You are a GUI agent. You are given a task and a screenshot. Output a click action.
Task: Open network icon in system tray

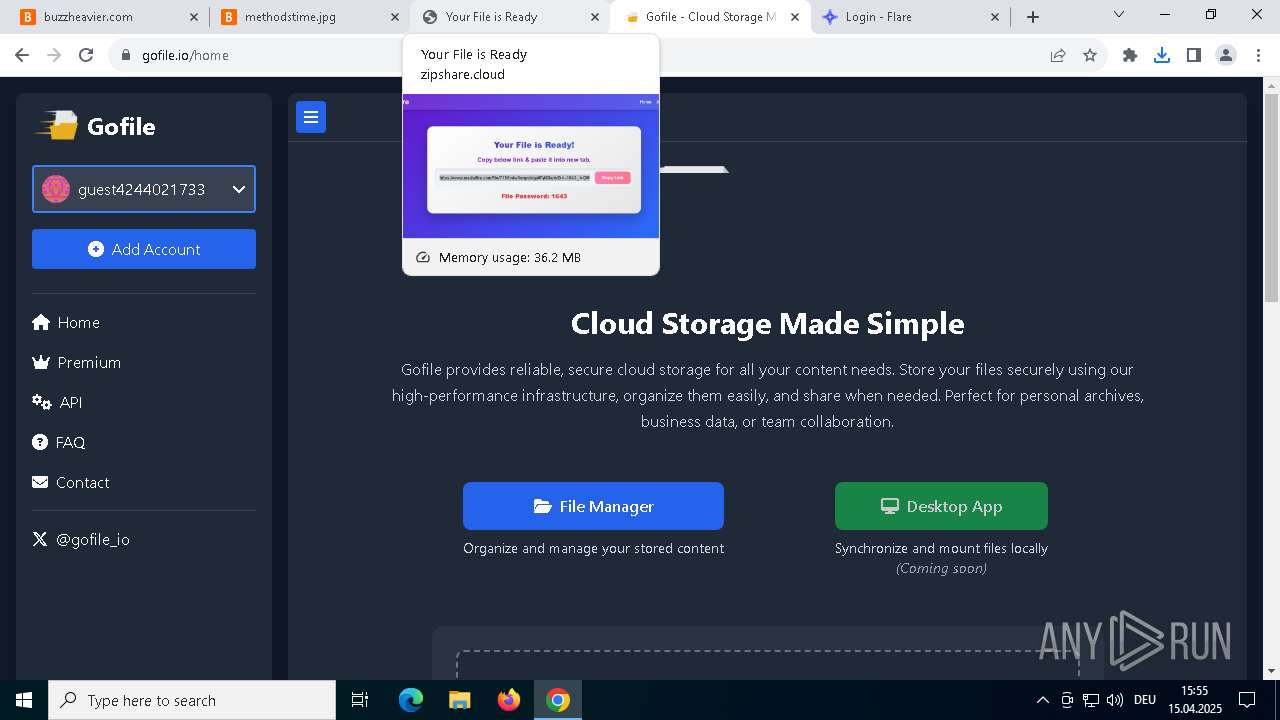(x=1091, y=700)
